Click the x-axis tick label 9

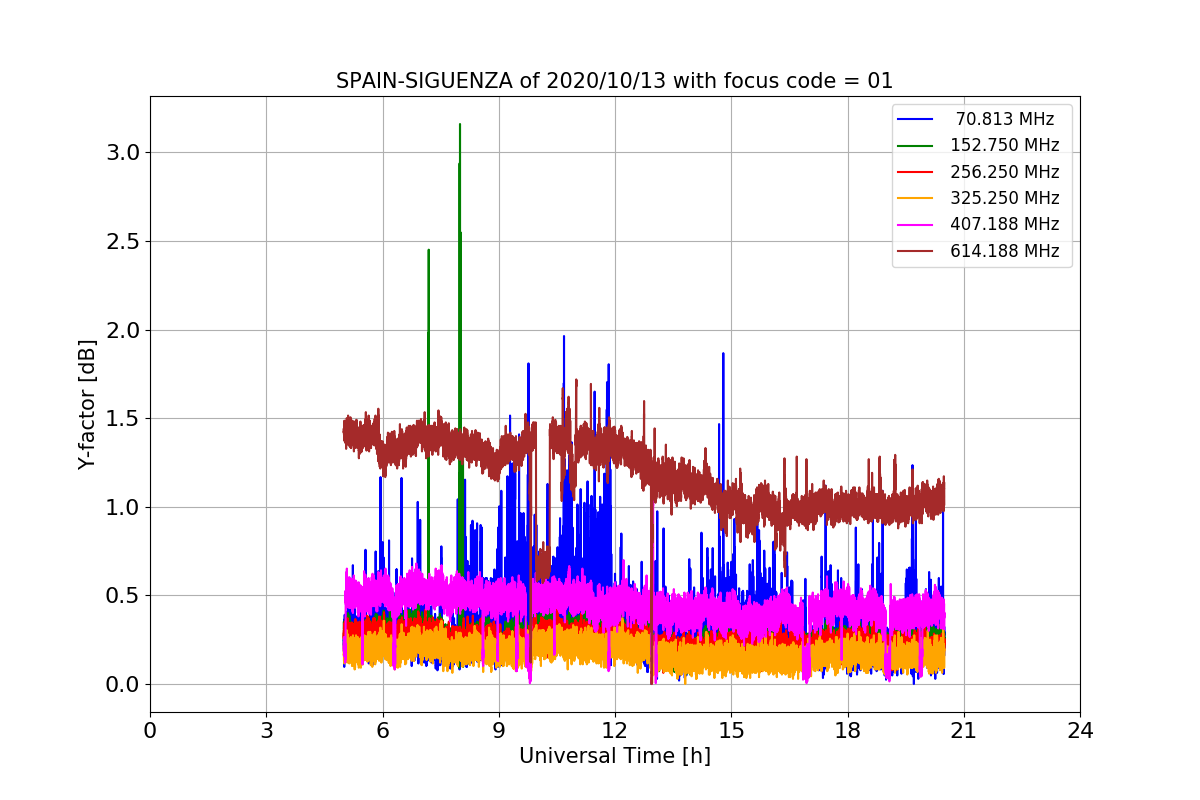pyautogui.click(x=499, y=730)
